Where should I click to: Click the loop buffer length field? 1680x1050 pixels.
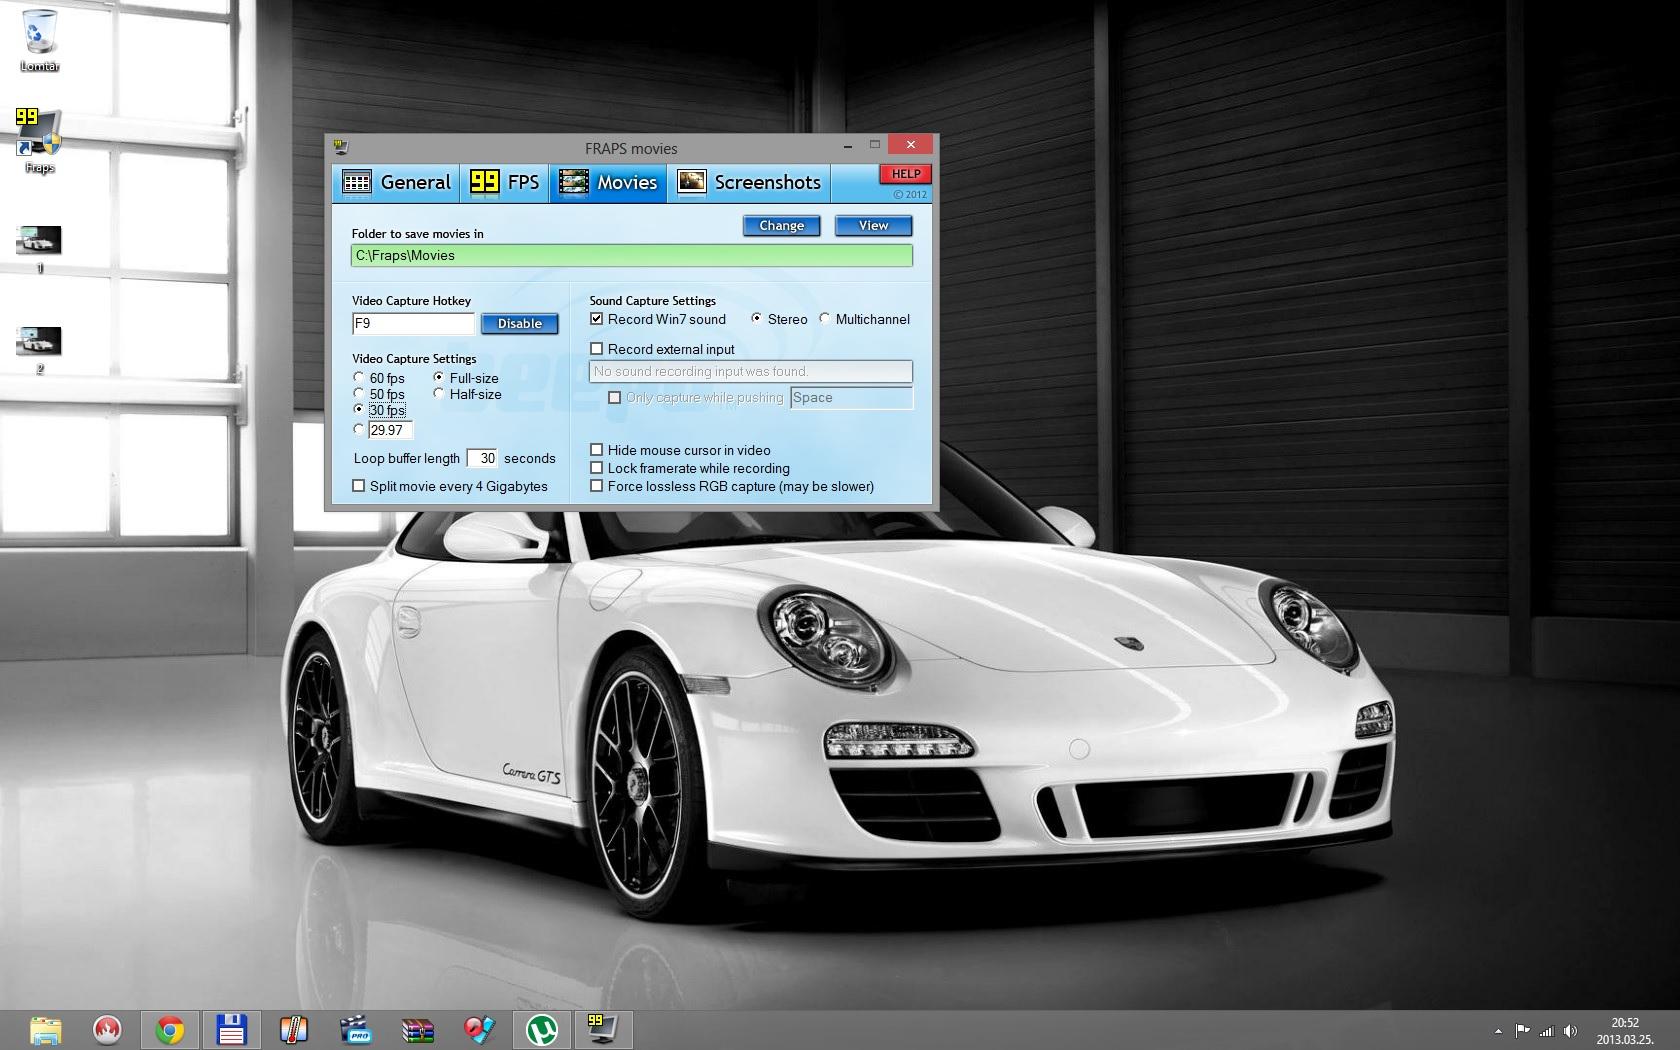coord(482,458)
